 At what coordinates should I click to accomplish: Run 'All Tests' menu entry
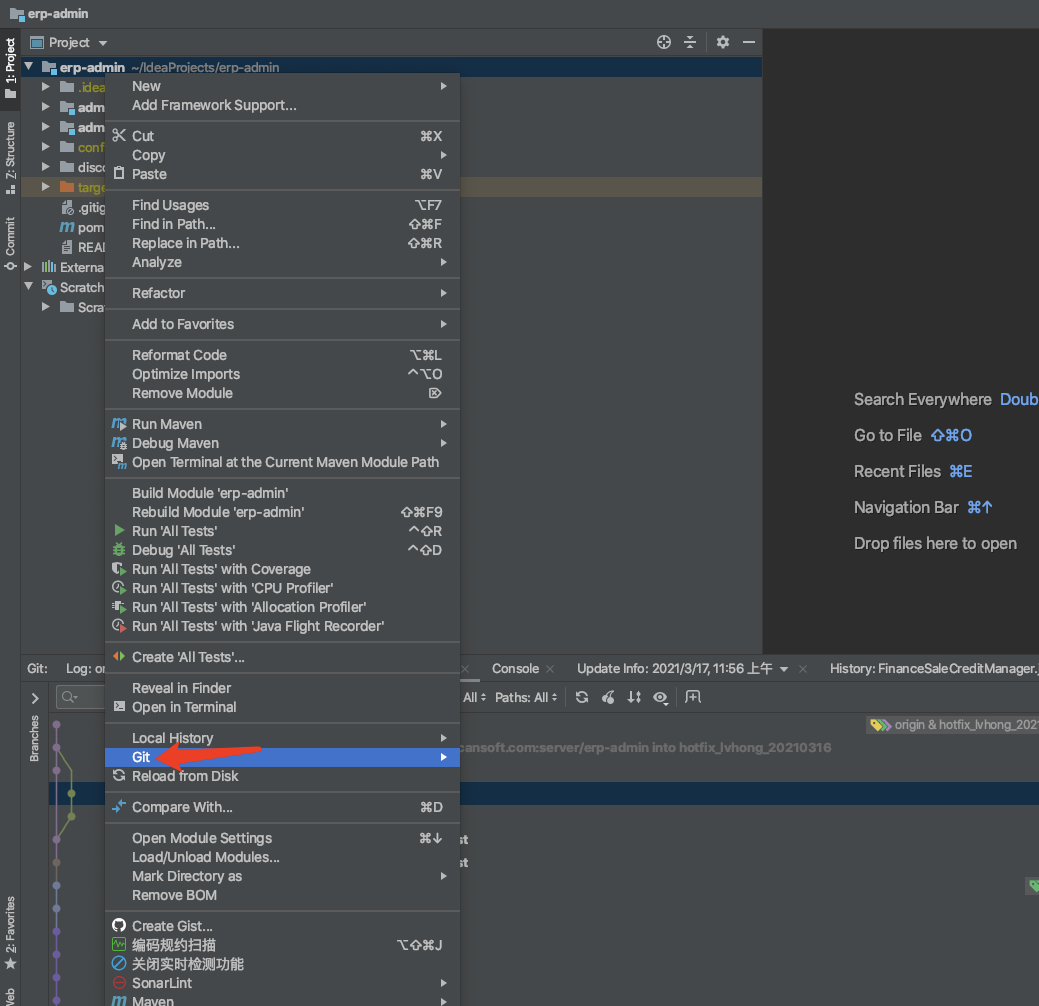[x=282, y=531]
